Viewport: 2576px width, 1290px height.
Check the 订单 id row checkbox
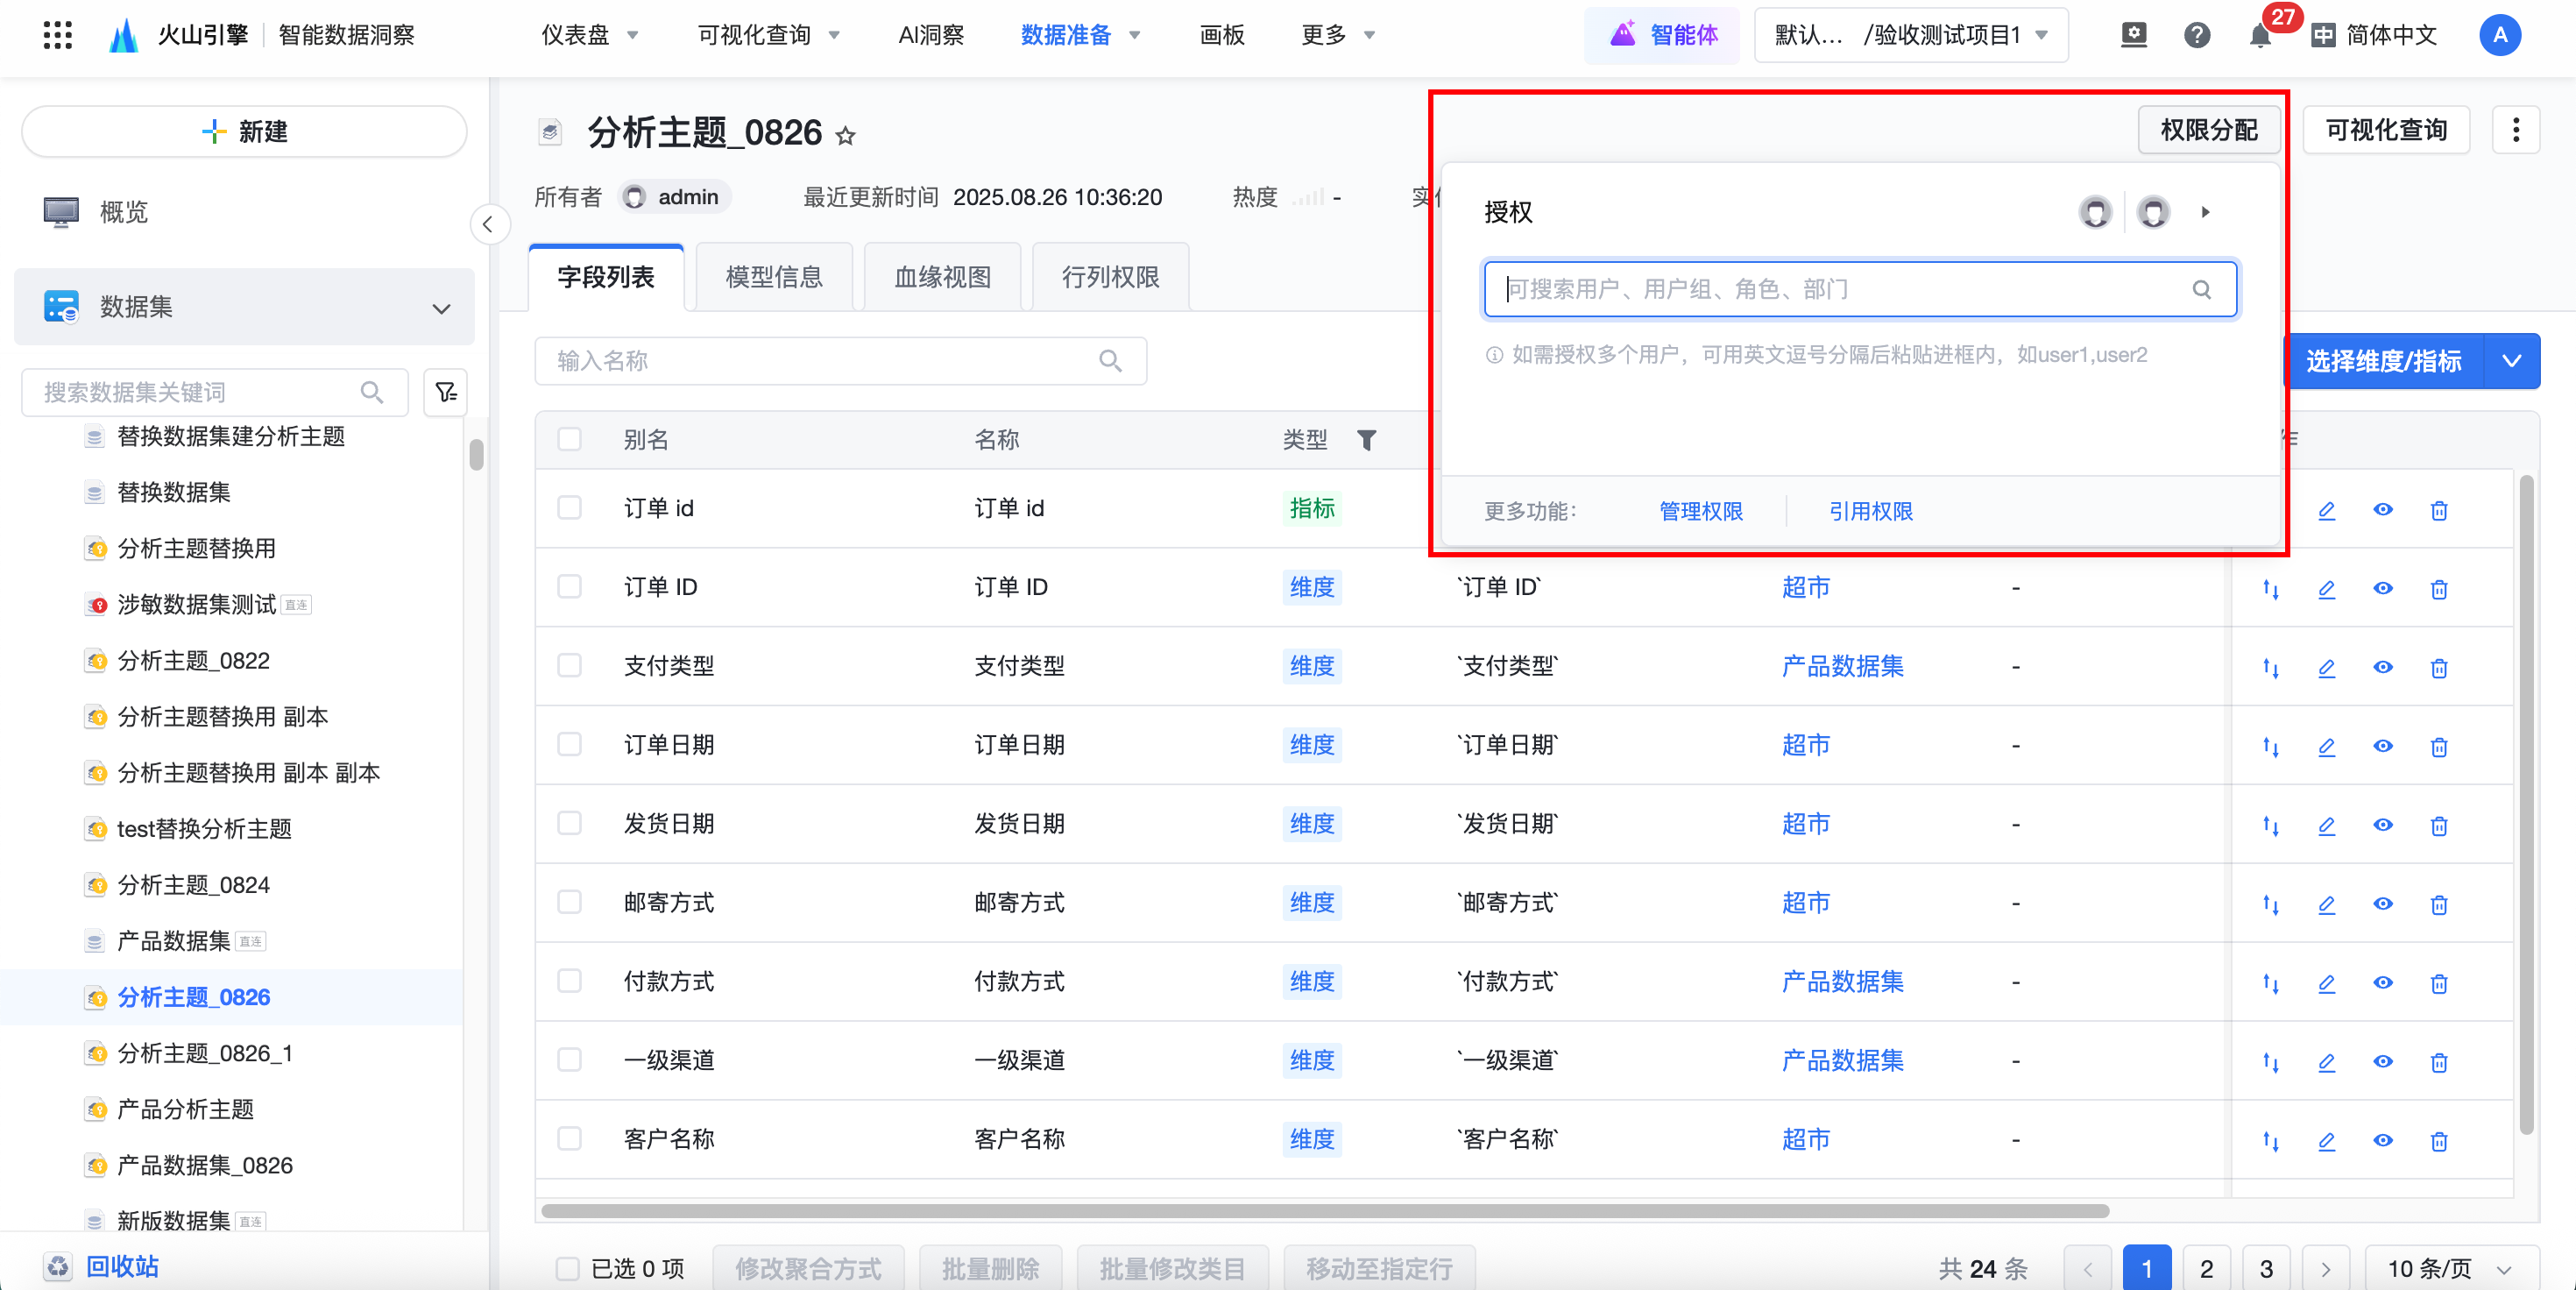click(570, 508)
